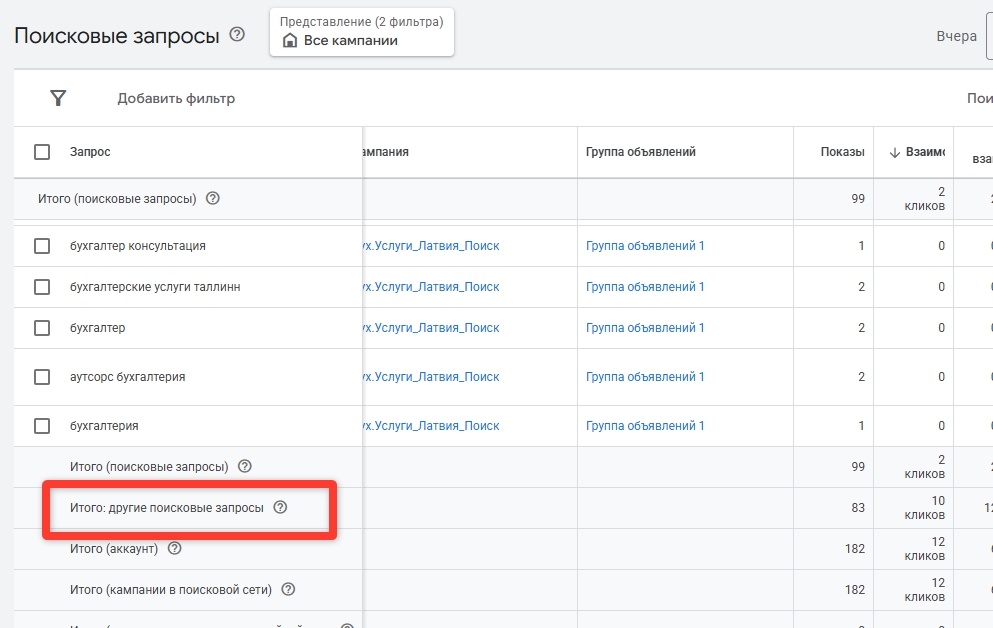The width and height of the screenshot is (993, 628).
Task: Click help icon in top Итого (поисковые запросы) row
Action: pos(213,198)
